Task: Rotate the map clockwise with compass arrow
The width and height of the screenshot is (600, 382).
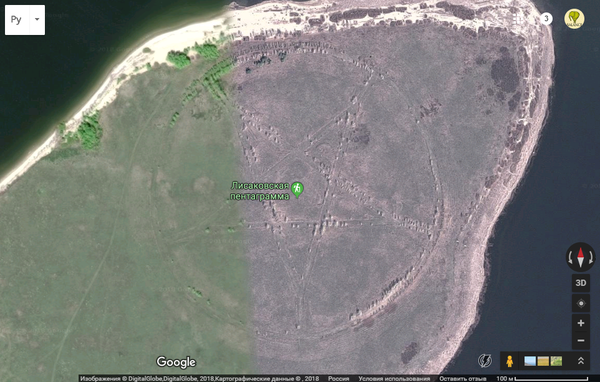Action: click(x=591, y=257)
